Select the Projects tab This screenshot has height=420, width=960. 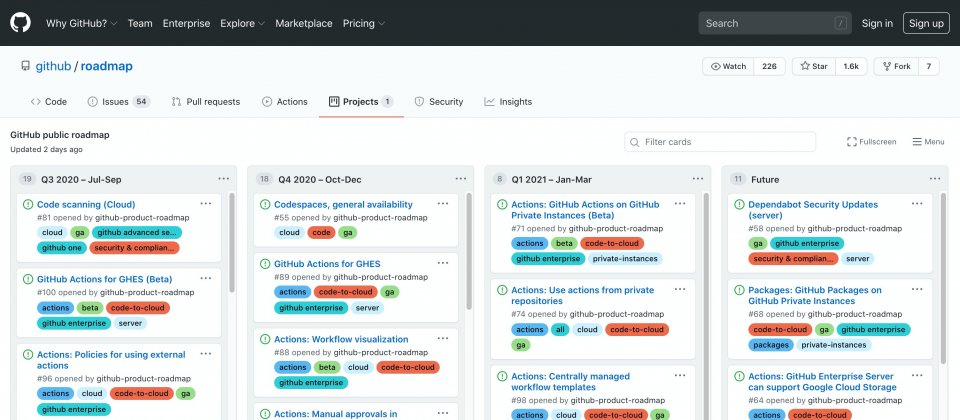[361, 102]
